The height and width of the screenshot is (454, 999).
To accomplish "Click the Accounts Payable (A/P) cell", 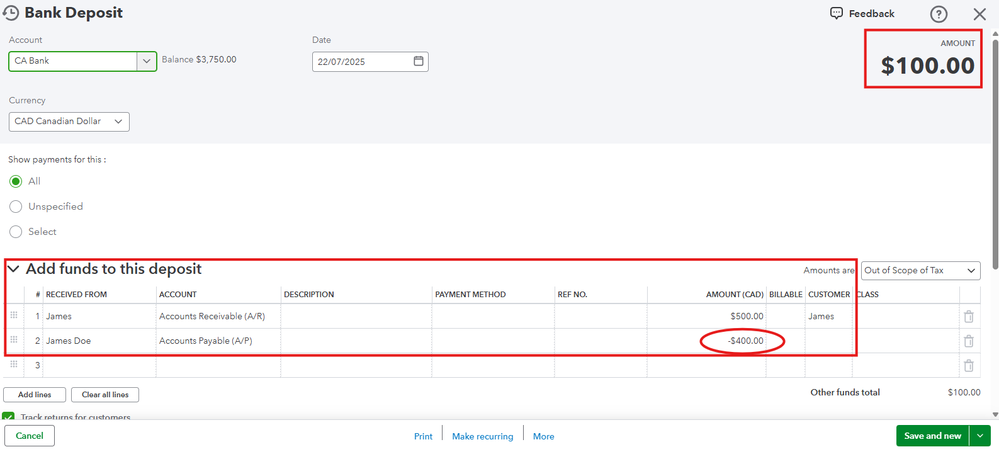I will pos(219,341).
